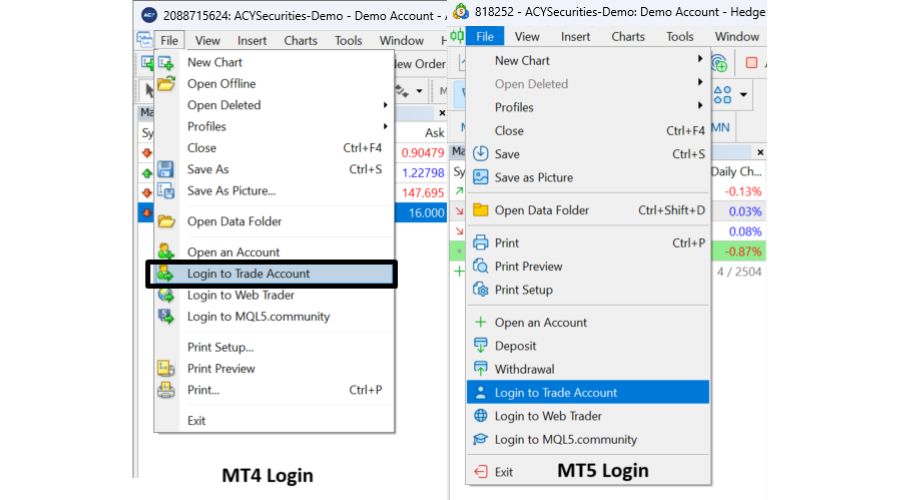Click the MT5 Save as Picture icon
Viewport: 900px width, 500px height.
tap(480, 178)
